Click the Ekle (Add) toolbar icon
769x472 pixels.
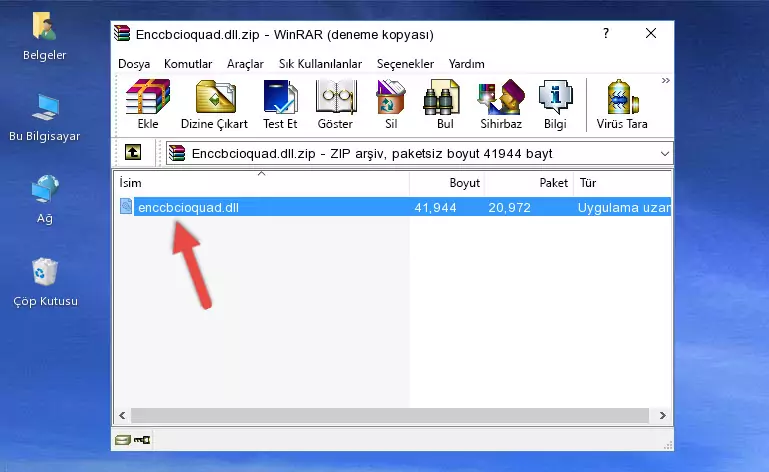[148, 105]
